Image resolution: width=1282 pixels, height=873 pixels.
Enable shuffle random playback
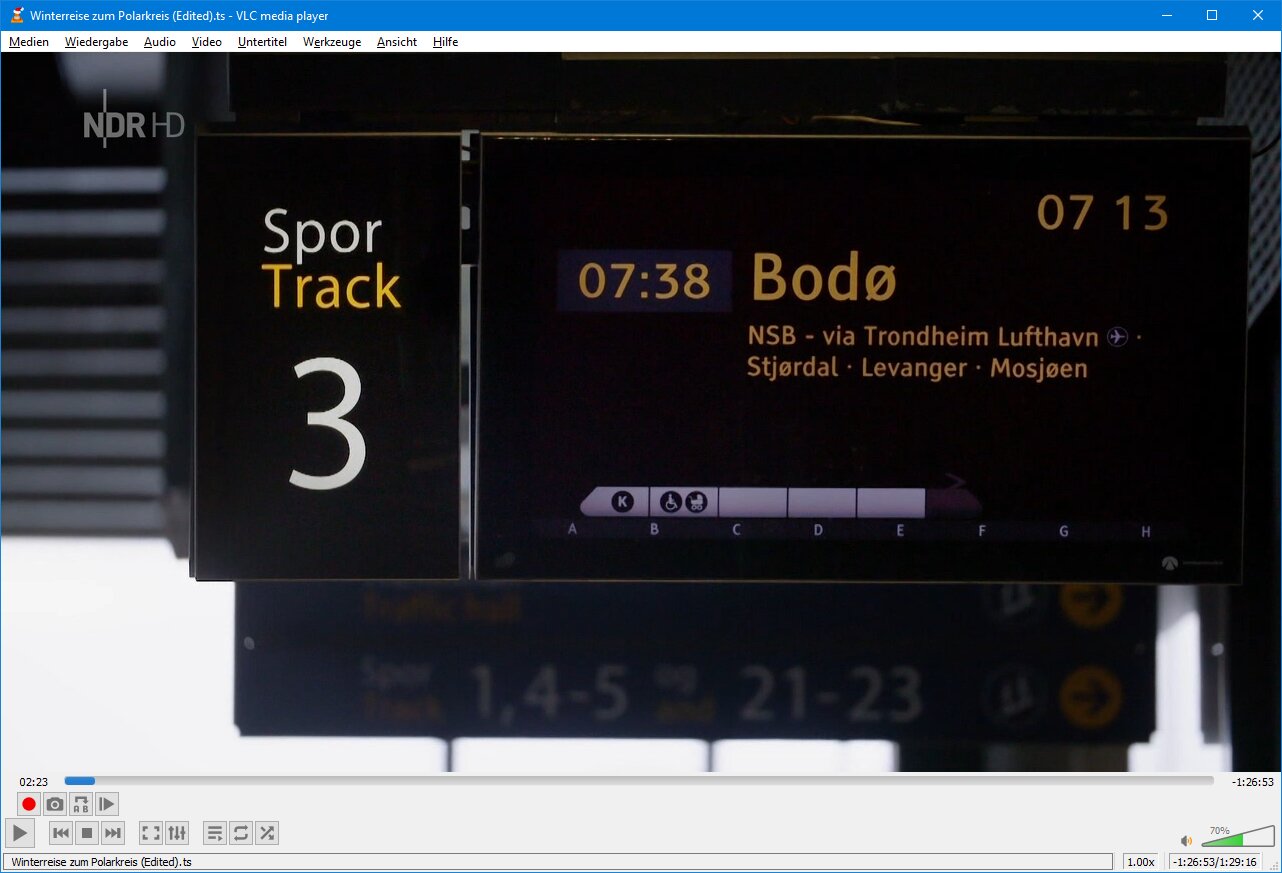pyautogui.click(x=266, y=833)
